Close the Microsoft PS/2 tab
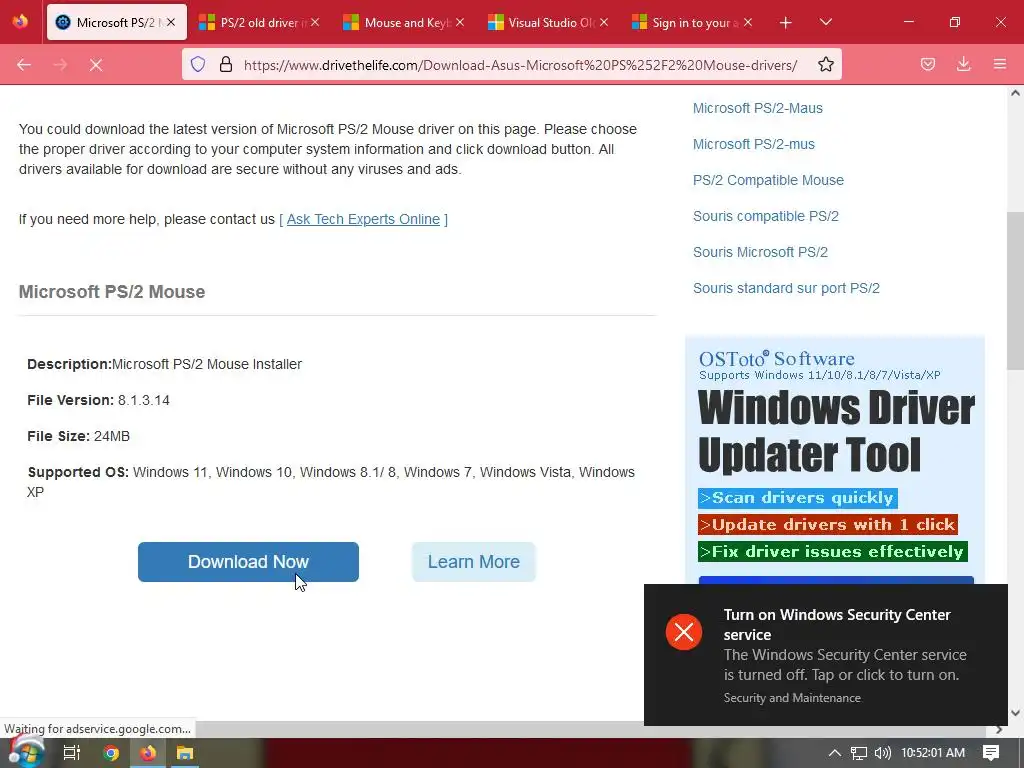Image resolution: width=1024 pixels, height=768 pixels. click(170, 22)
